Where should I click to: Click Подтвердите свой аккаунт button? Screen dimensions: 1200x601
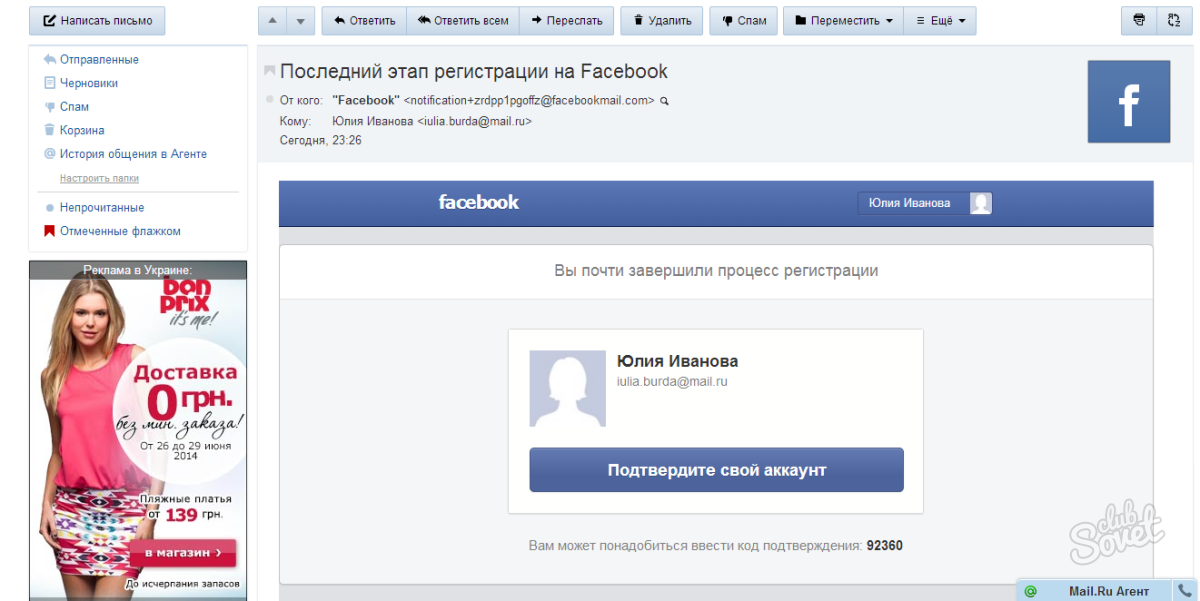(716, 470)
